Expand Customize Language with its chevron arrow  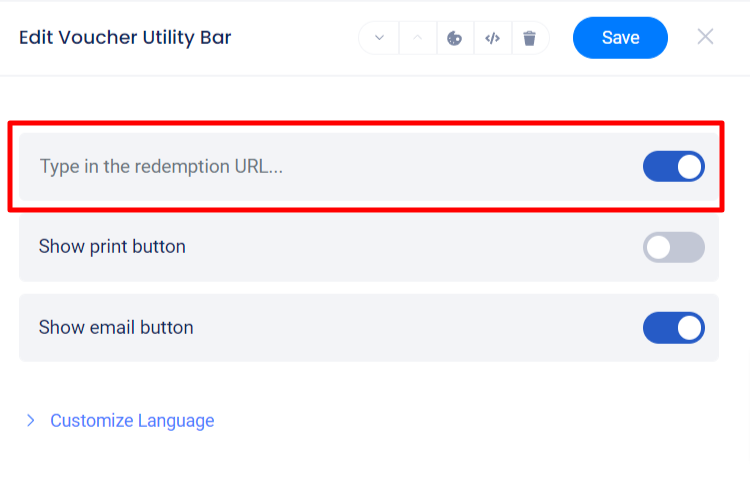point(31,421)
